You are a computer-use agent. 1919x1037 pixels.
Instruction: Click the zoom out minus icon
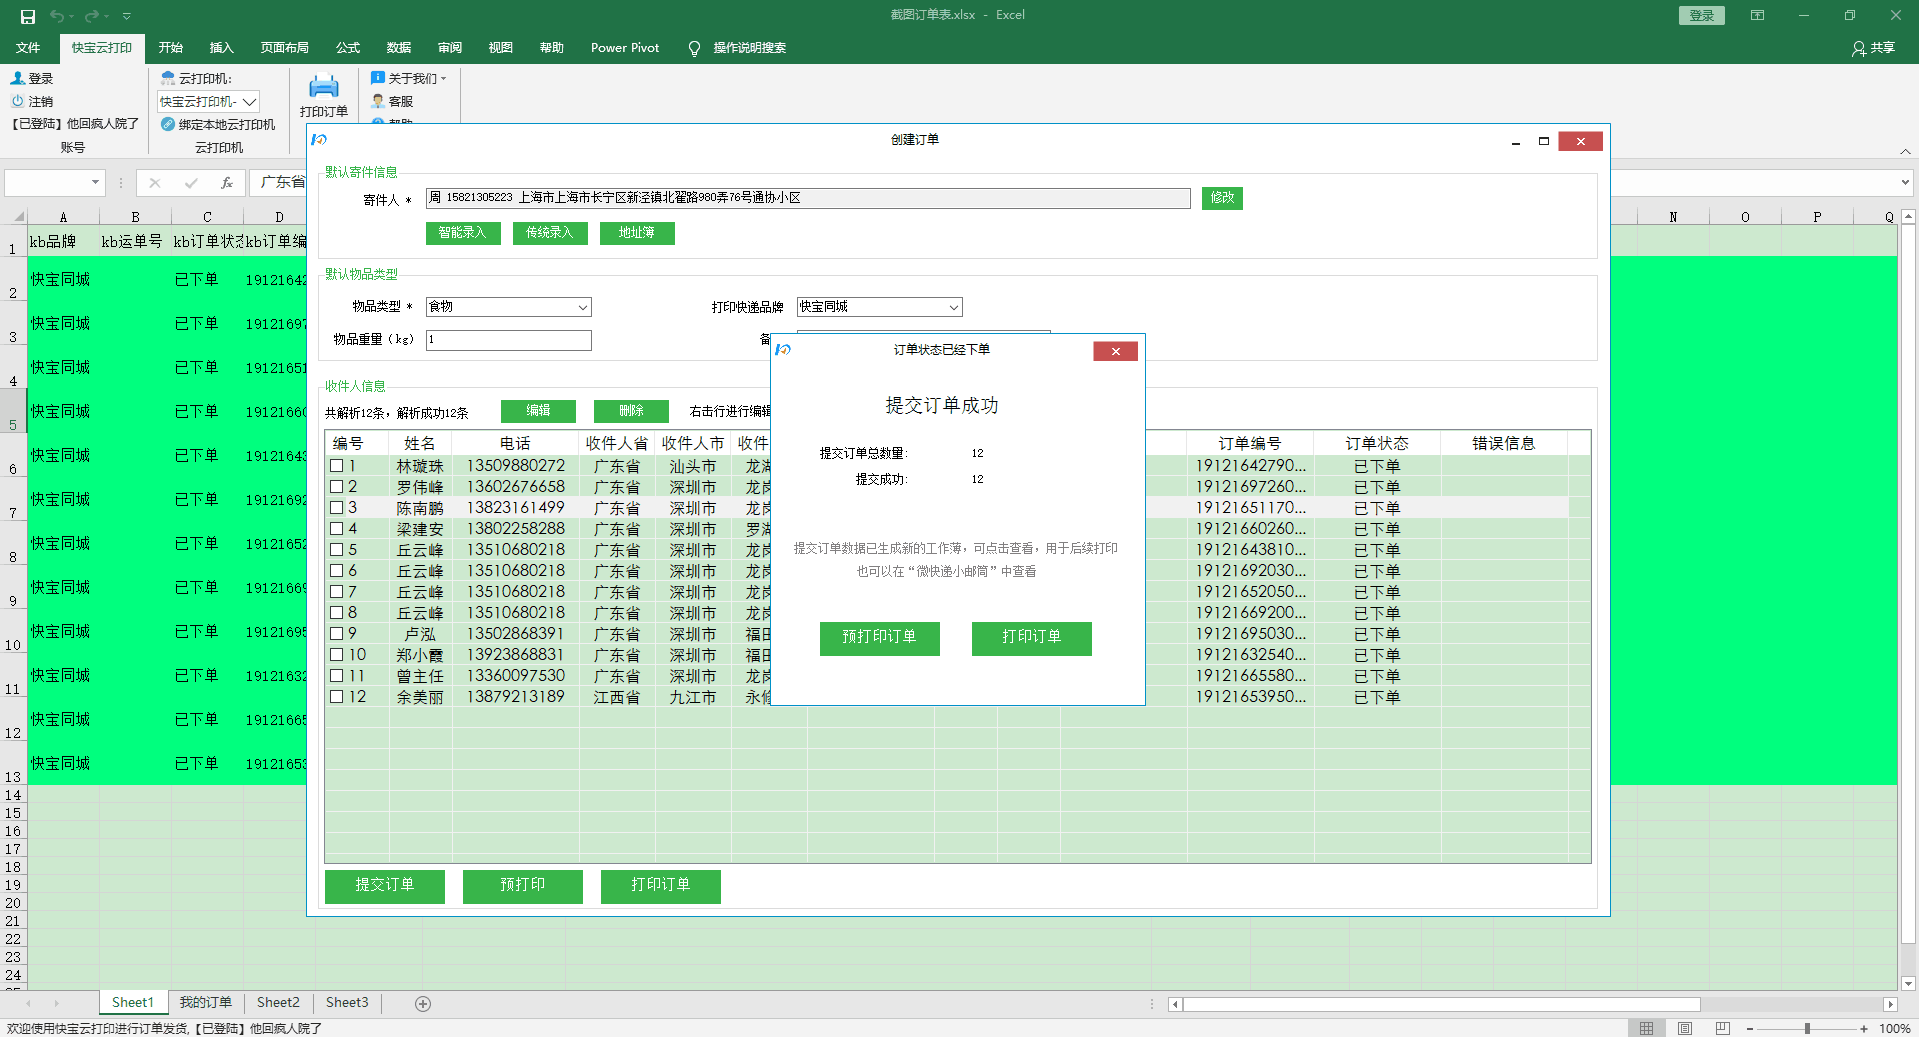(1750, 1028)
